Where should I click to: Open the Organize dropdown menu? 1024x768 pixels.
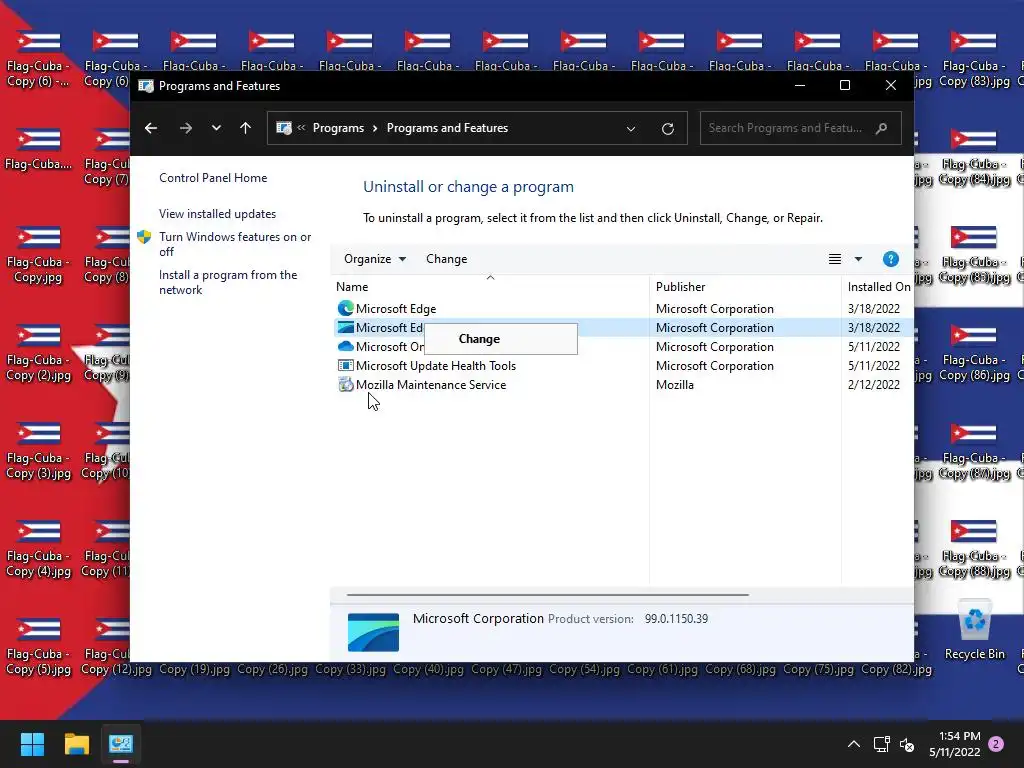coord(375,259)
